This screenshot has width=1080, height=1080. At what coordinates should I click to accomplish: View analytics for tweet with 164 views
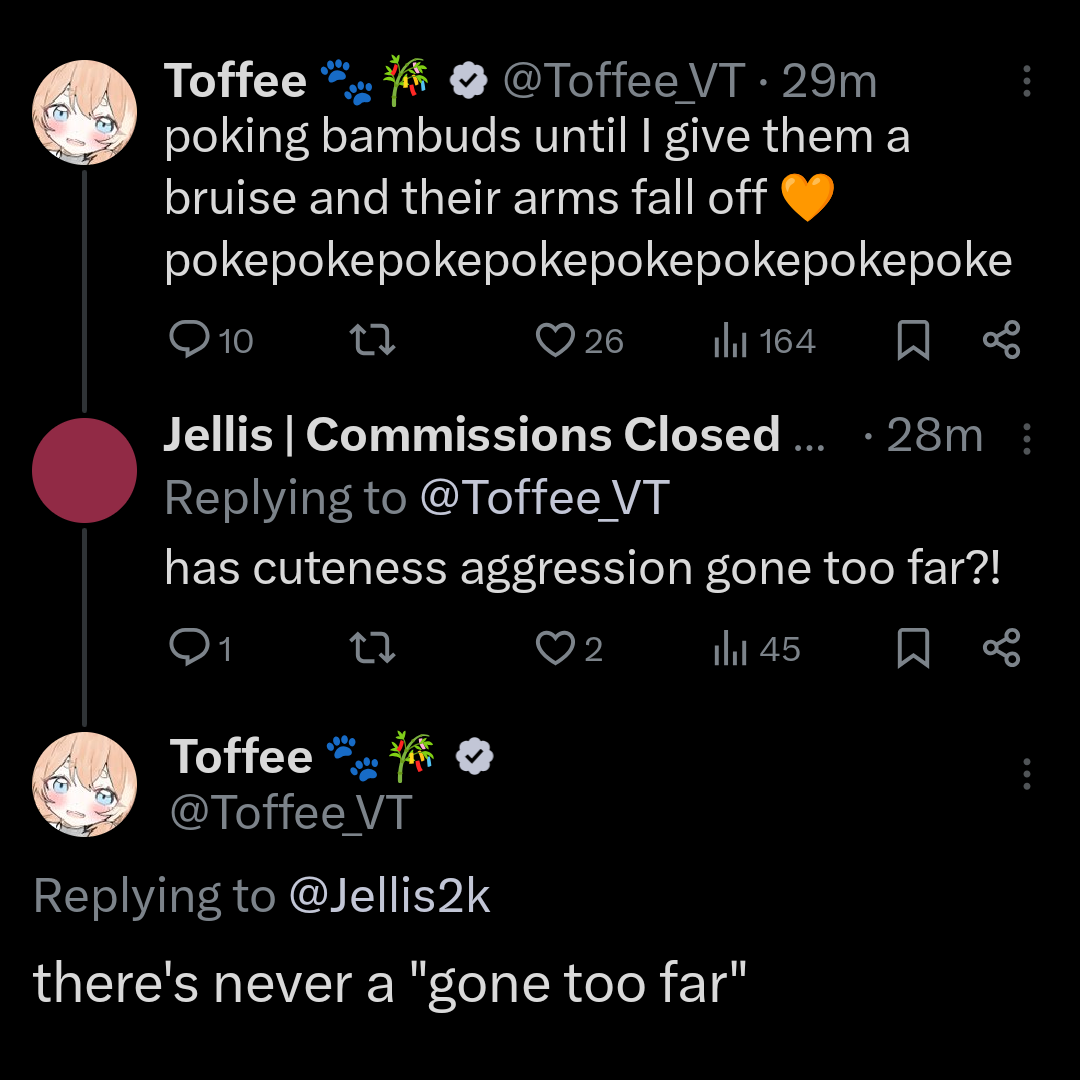(731, 342)
